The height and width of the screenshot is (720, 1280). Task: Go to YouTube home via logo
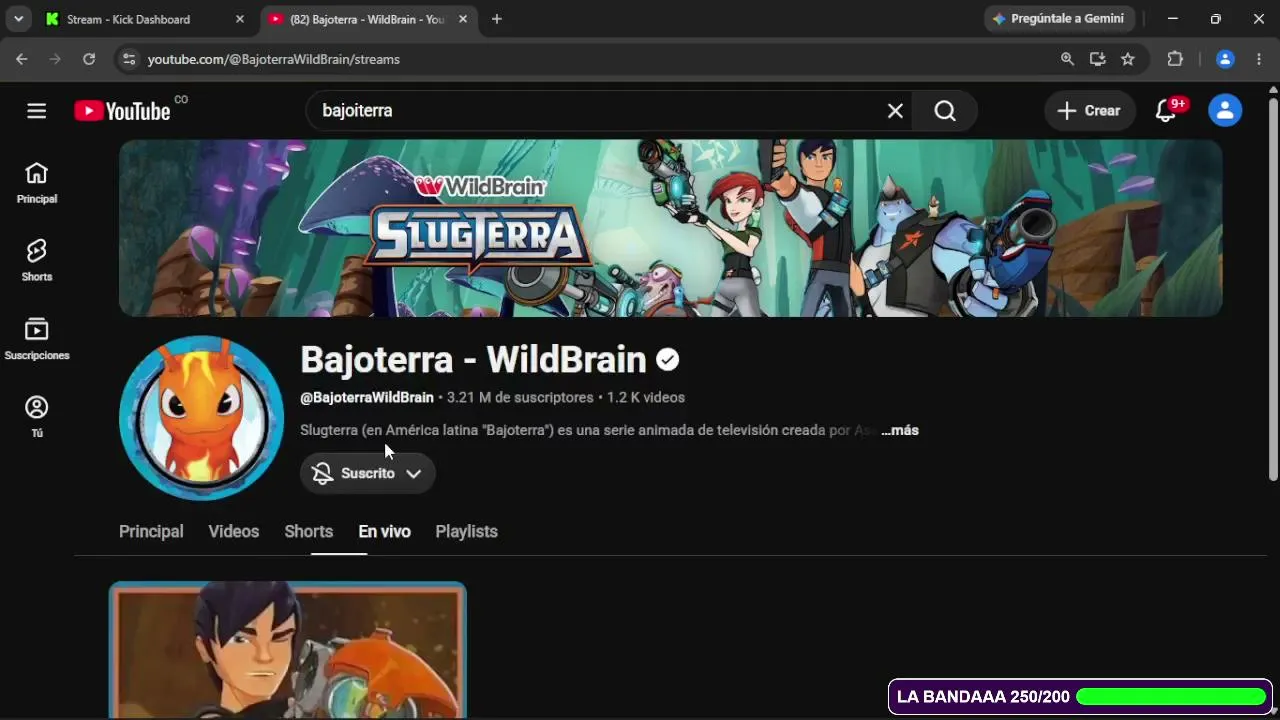[122, 111]
